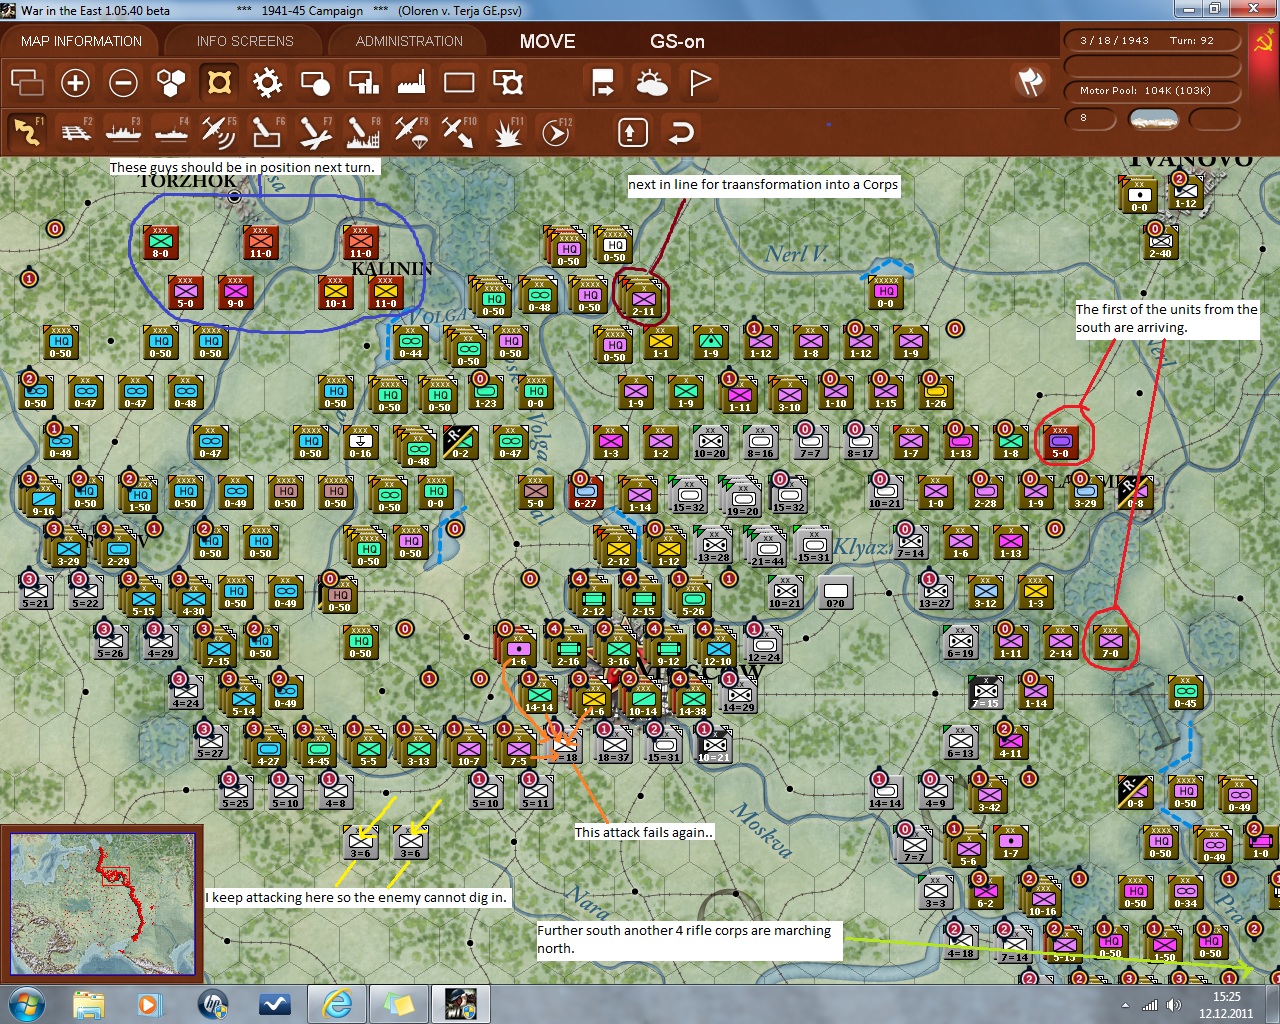Screen dimensions: 1280x1024
Task: Toggle the highlighted yellow square map icon
Action: (x=219, y=82)
